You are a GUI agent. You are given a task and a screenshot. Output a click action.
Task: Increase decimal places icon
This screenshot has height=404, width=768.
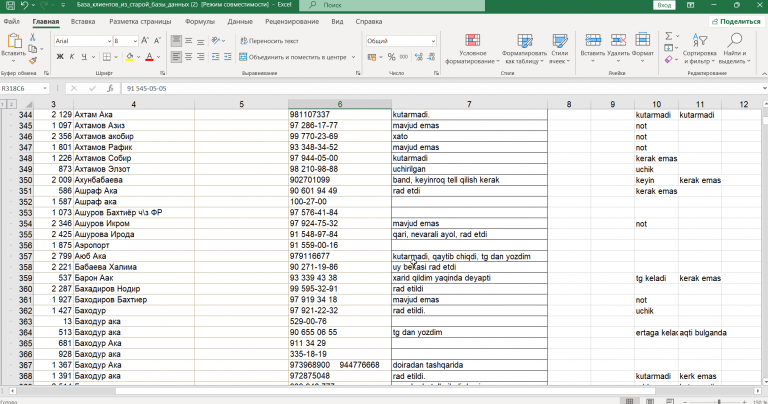[419, 57]
